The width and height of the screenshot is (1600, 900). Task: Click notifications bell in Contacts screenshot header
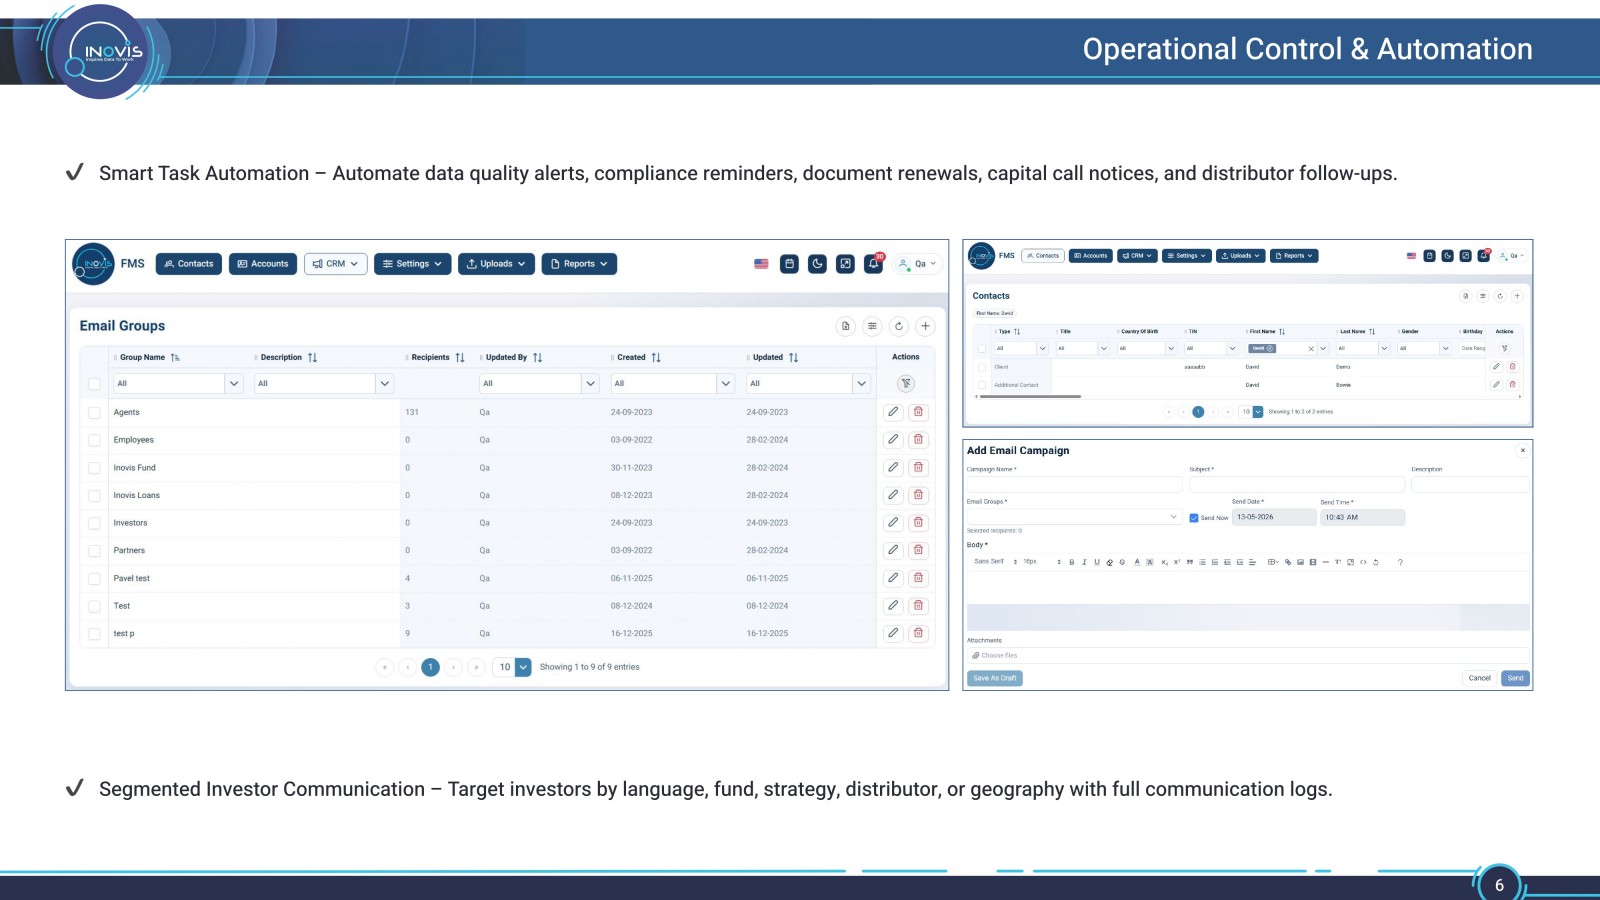(1483, 256)
